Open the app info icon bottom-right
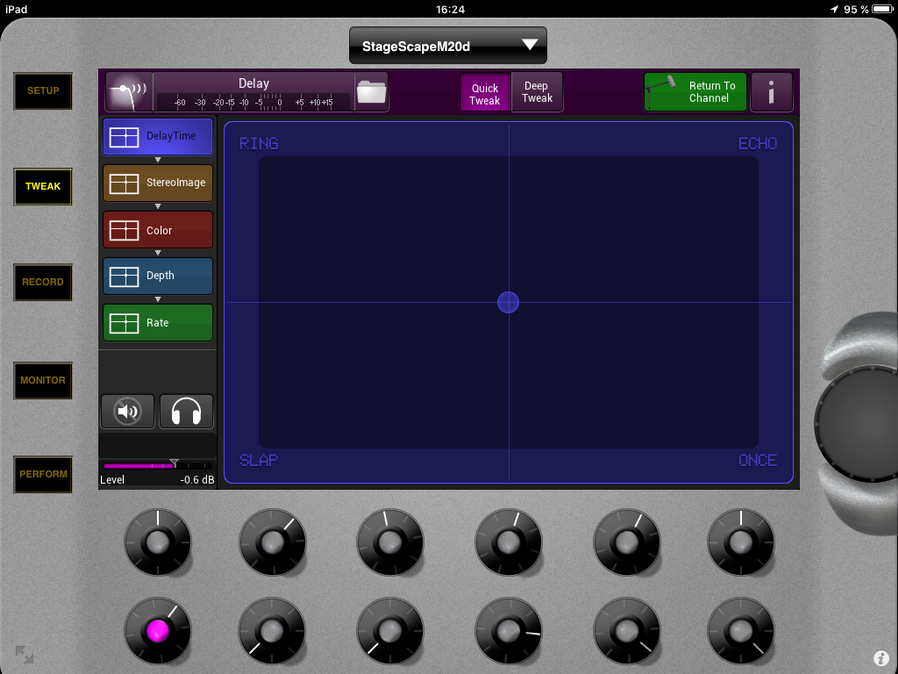The width and height of the screenshot is (898, 674). click(x=881, y=658)
